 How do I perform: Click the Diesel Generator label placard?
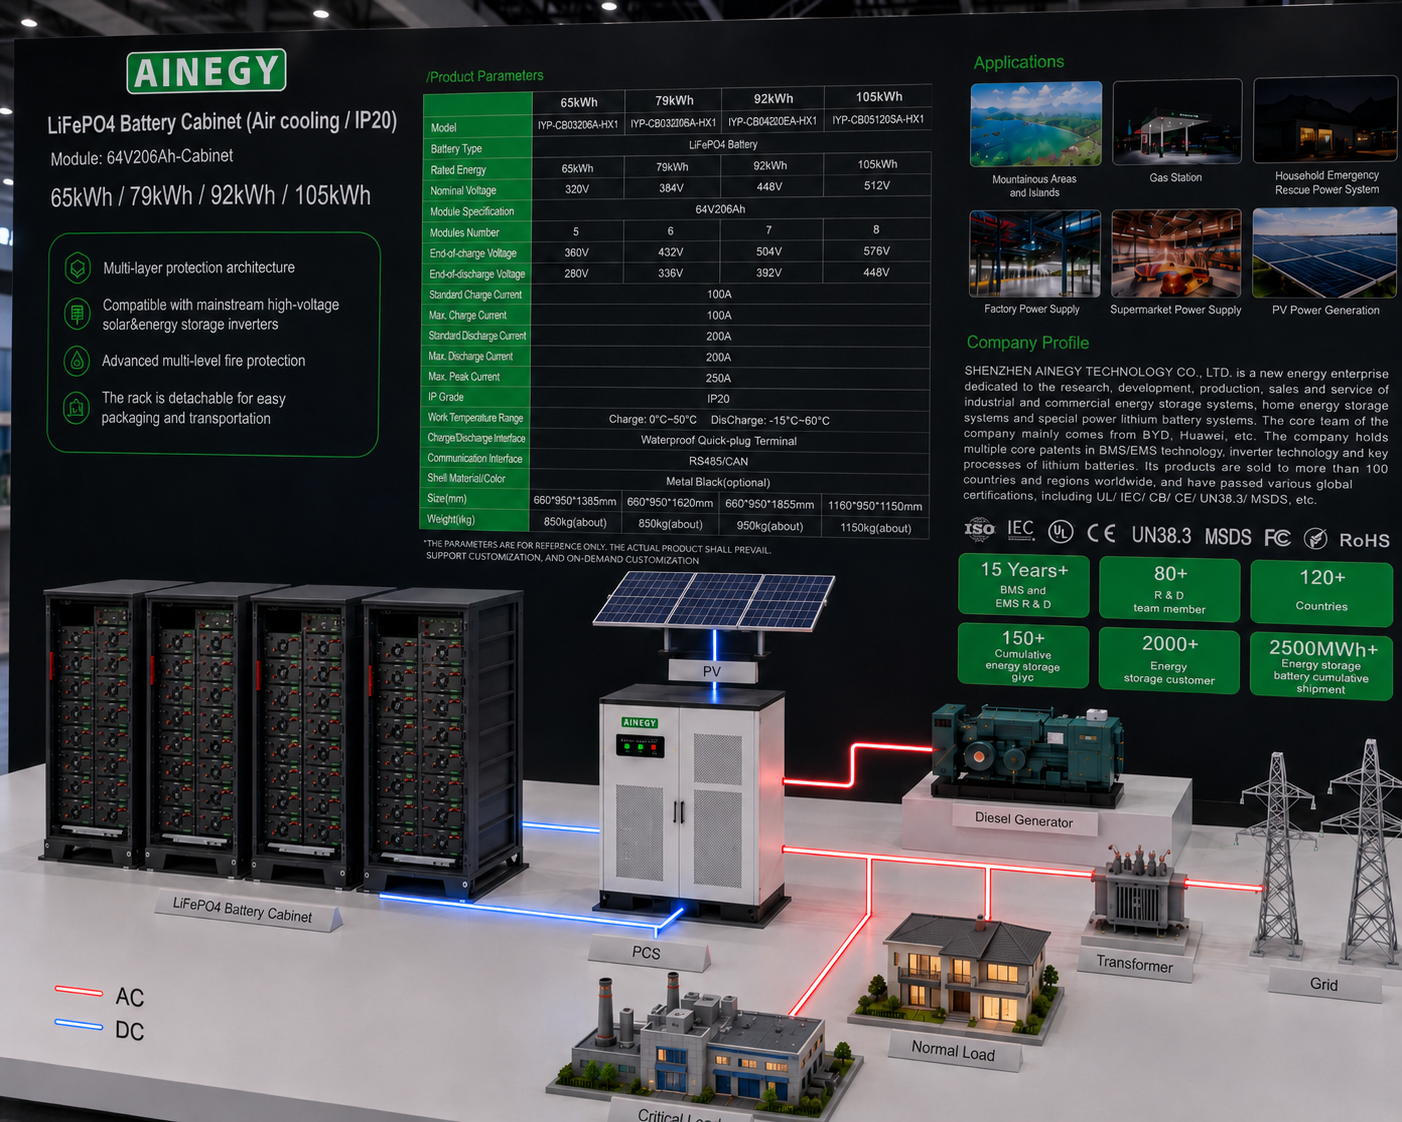(1024, 819)
